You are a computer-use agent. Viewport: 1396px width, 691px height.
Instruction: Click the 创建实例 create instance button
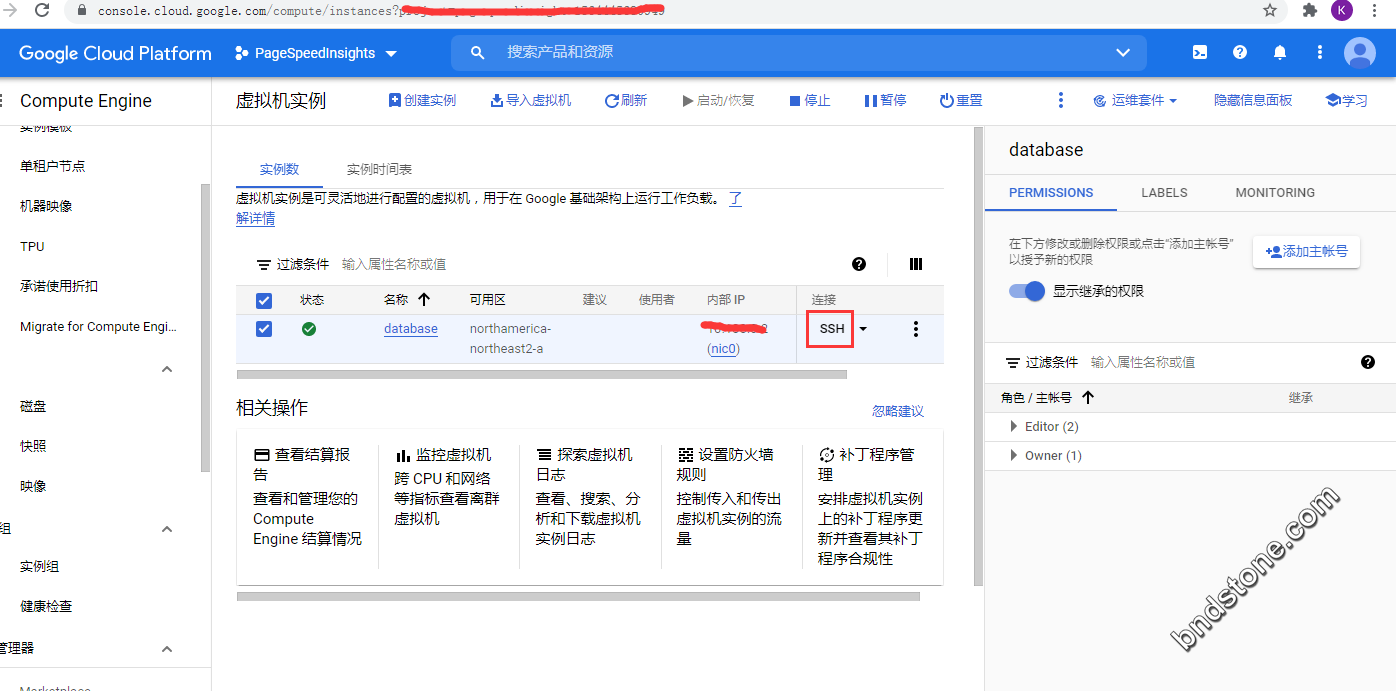click(x=422, y=101)
